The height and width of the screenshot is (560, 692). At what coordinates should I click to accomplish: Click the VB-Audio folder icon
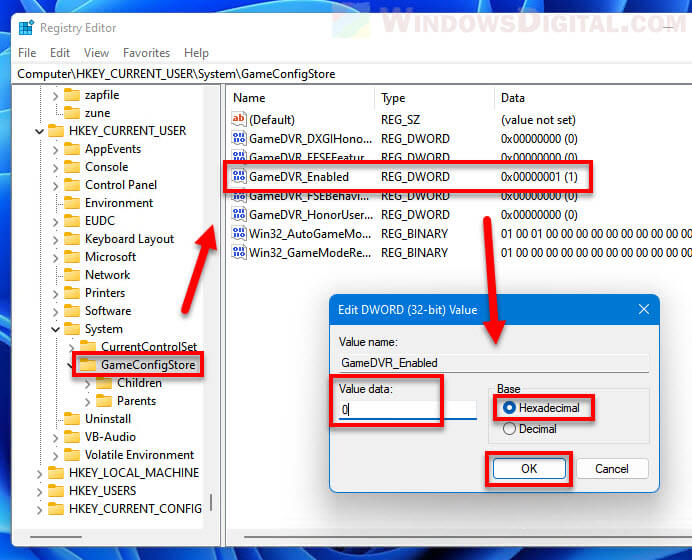click(72, 437)
